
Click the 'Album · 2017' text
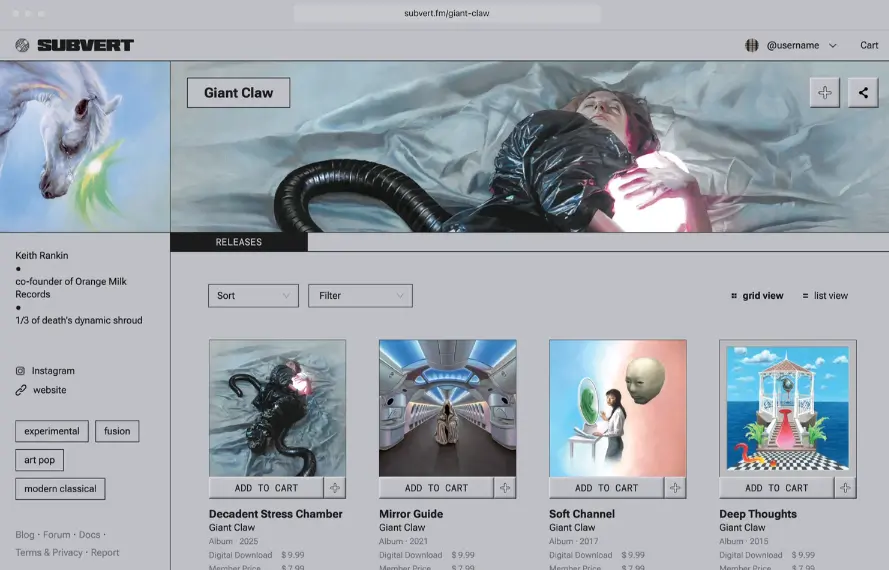tap(573, 541)
